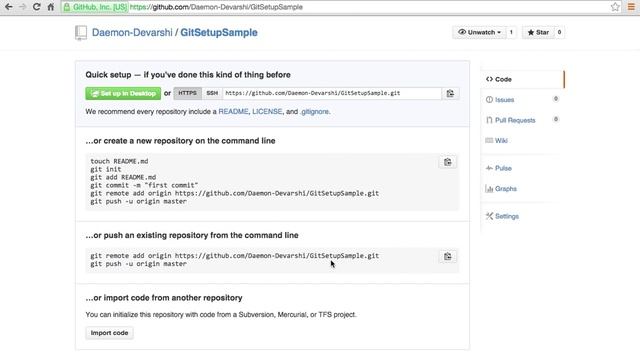Select the SSH protocol toggle
Screen dimensions: 640x360
(212, 93)
